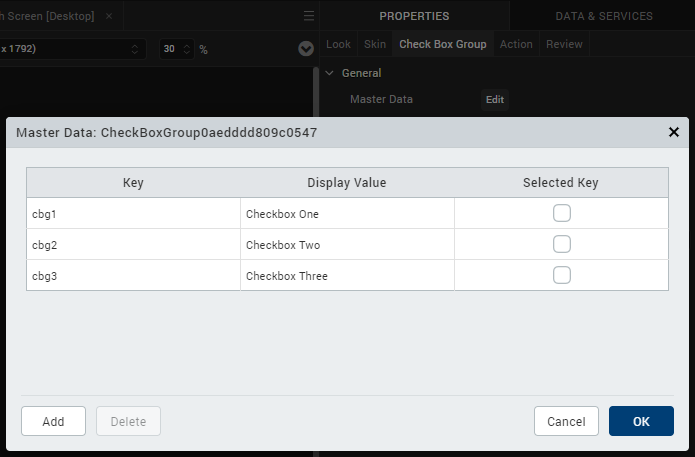
Task: Switch to the DATA & SERVICES tab
Action: pyautogui.click(x=604, y=16)
